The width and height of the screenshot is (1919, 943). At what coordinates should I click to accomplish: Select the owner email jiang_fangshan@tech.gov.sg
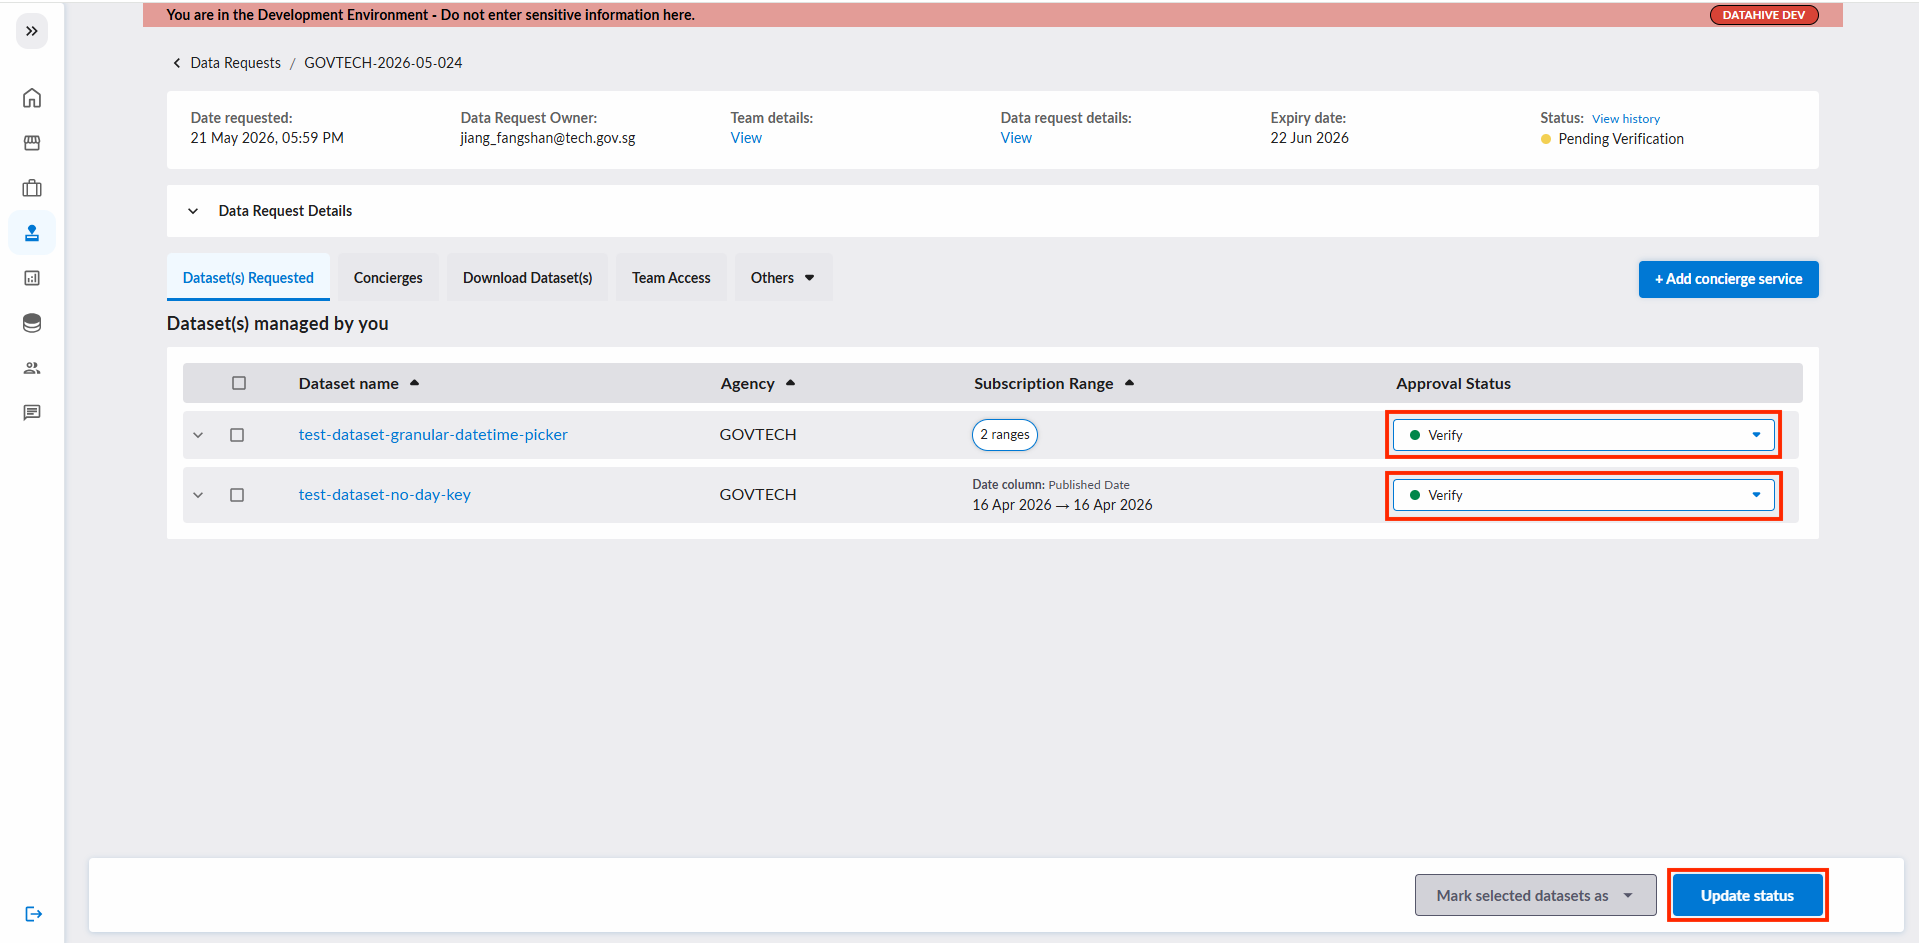[x=548, y=138]
